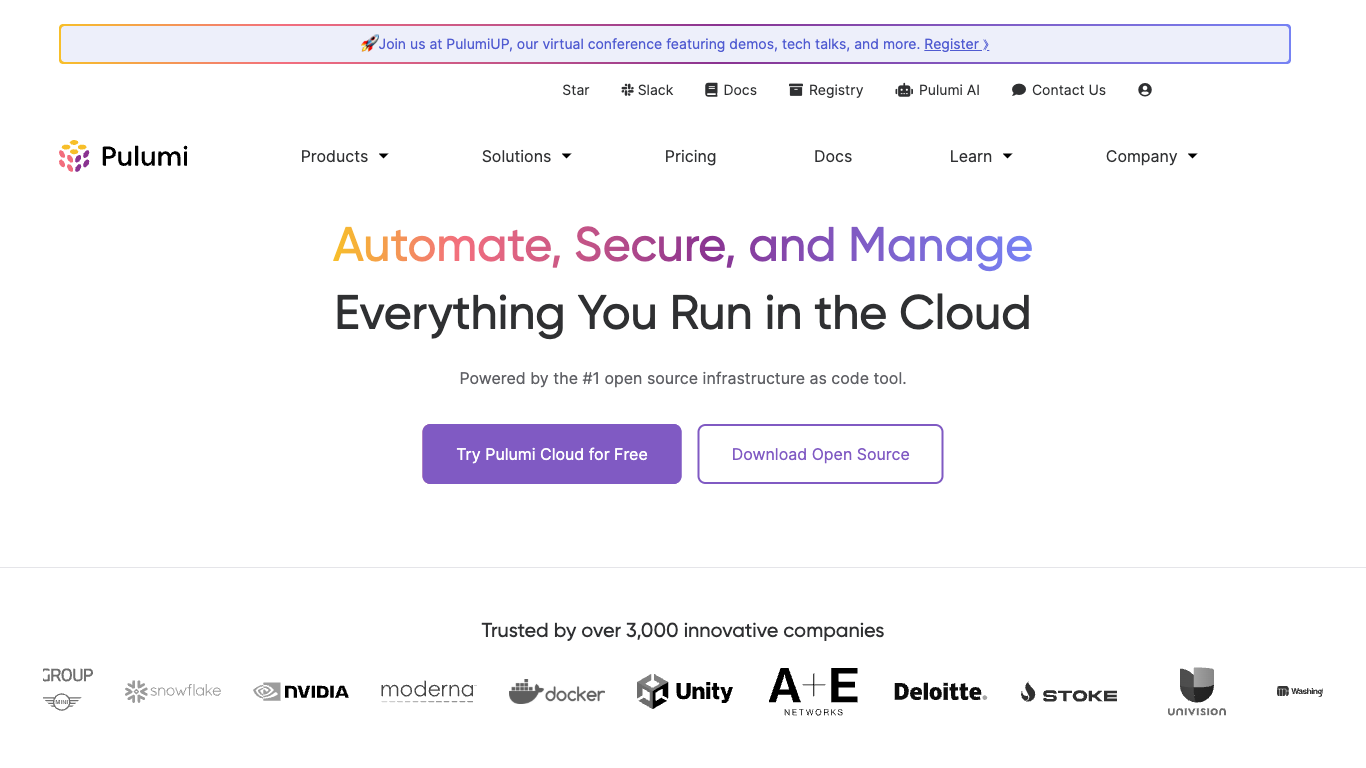Click the Moderna company logo
Viewport: 1366px width, 768px height.
click(x=428, y=691)
